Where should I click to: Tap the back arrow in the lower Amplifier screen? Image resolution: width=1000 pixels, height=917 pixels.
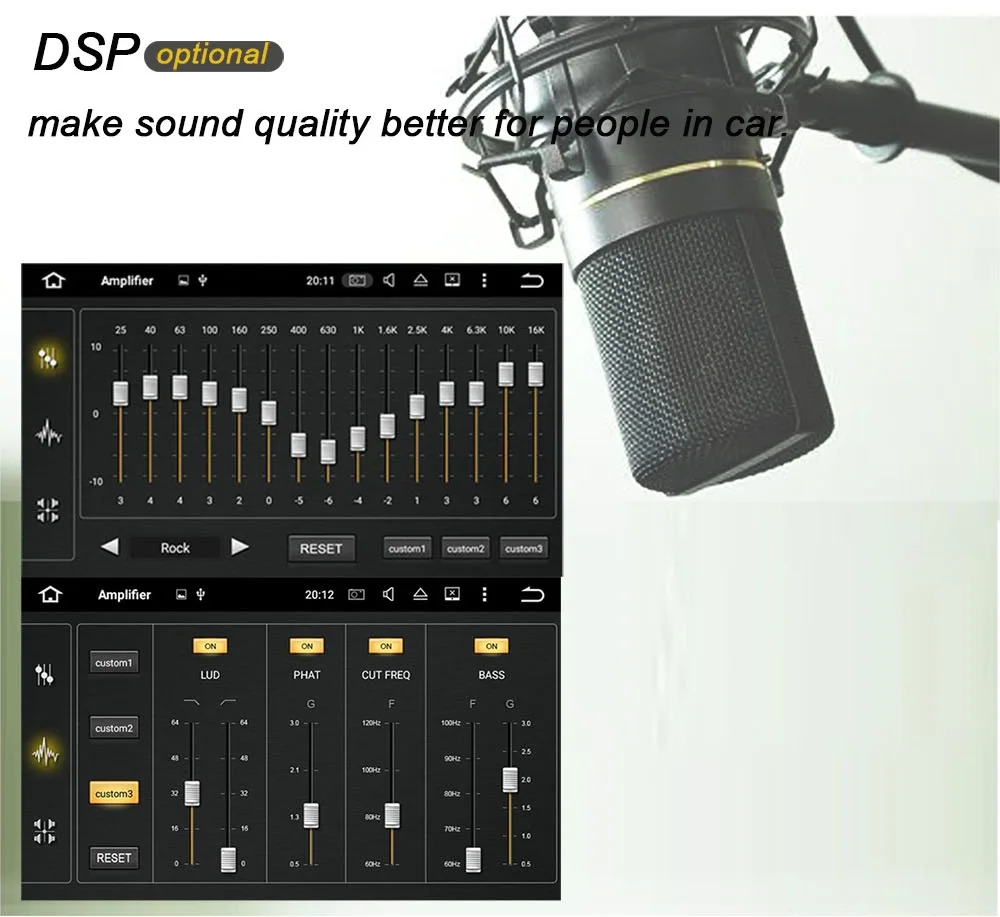532,594
